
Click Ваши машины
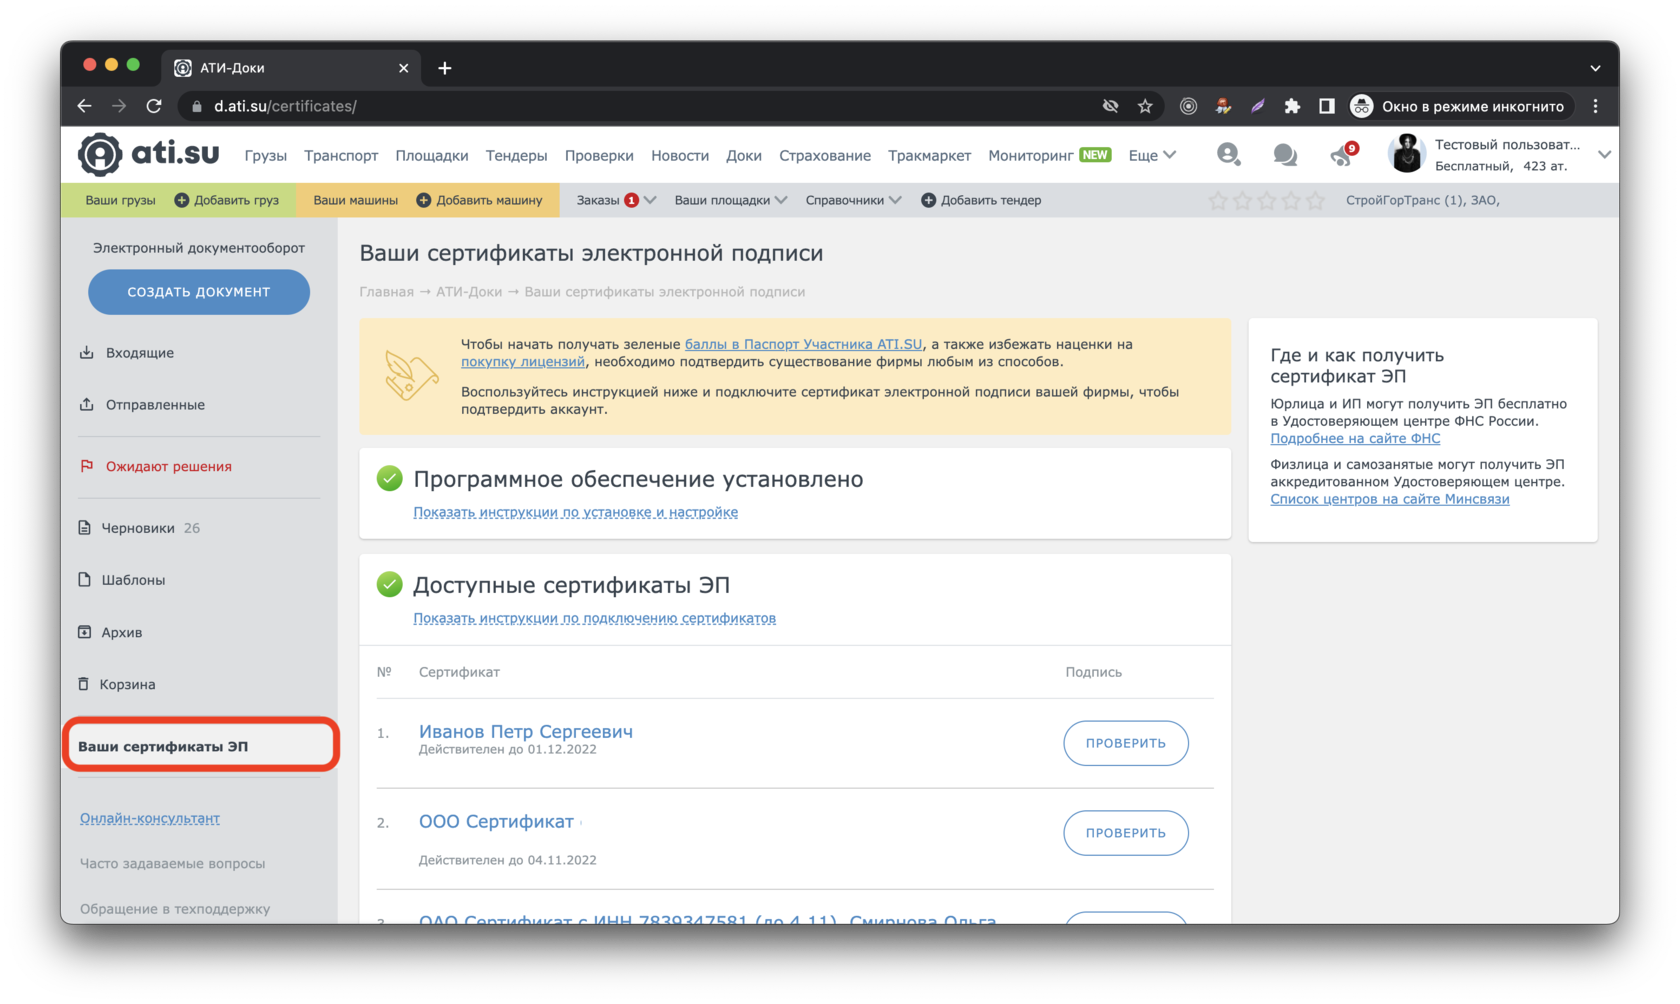pyautogui.click(x=355, y=200)
